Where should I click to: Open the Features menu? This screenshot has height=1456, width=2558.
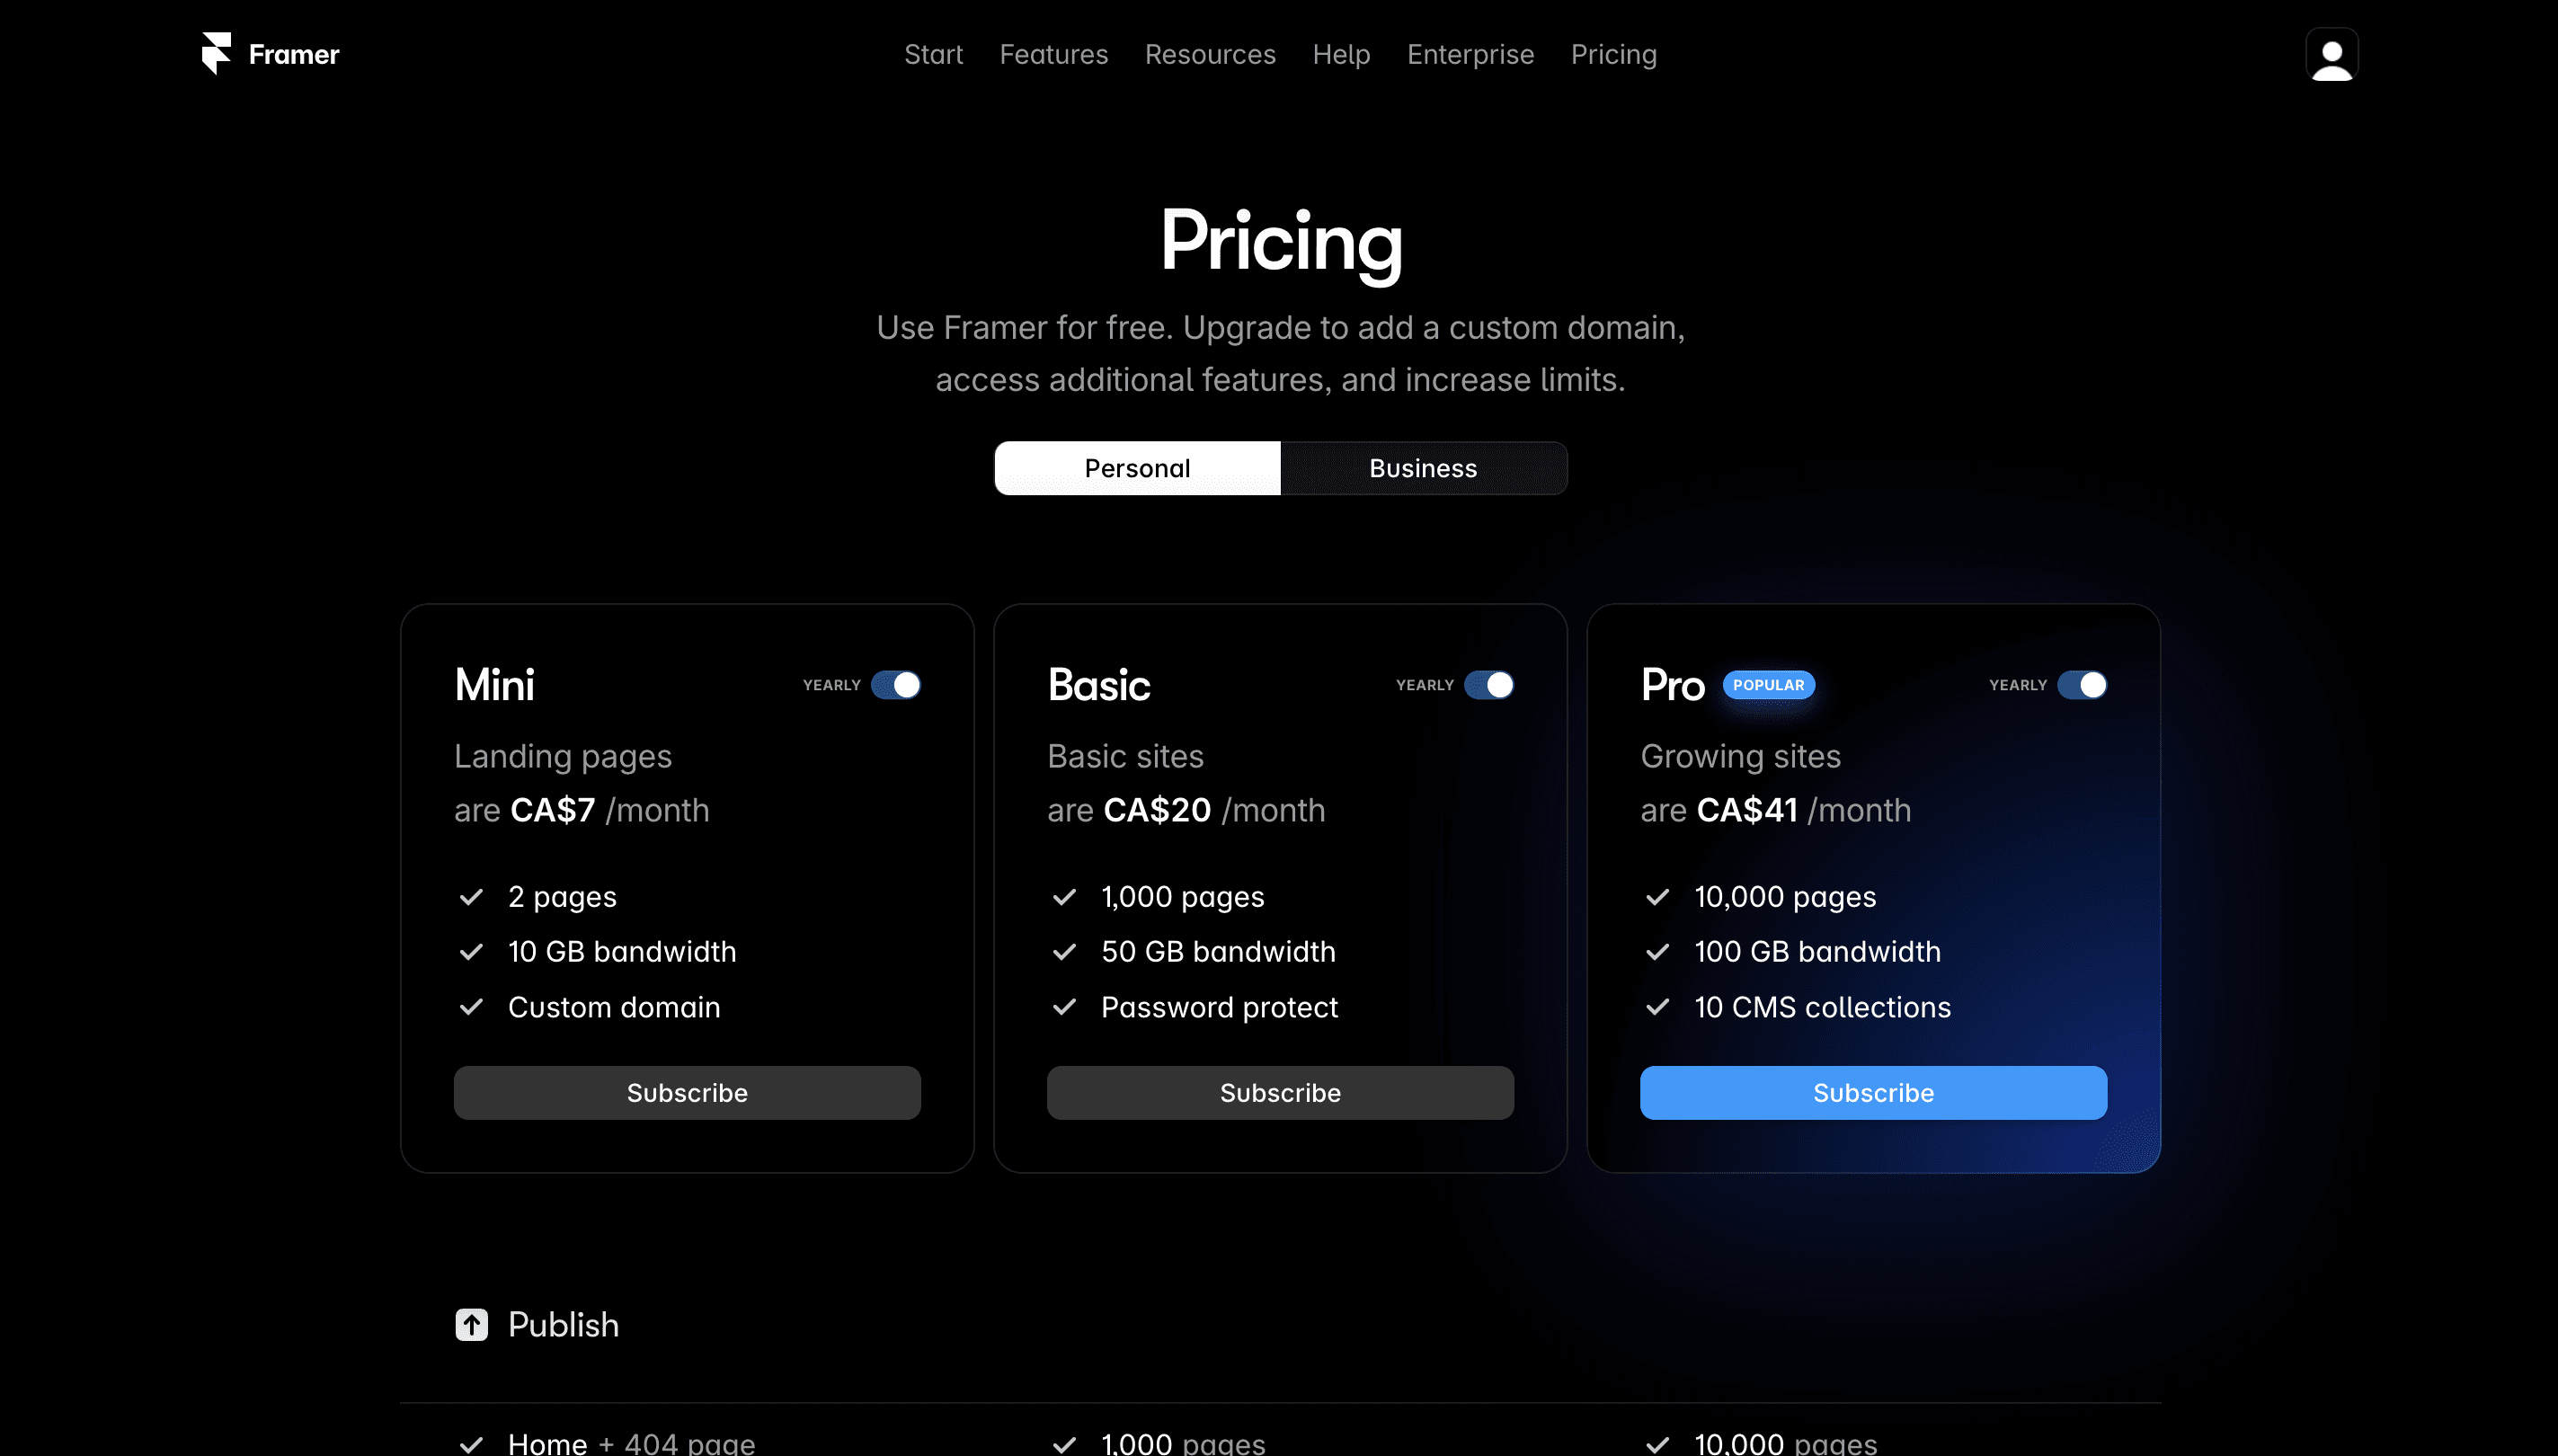(x=1053, y=54)
